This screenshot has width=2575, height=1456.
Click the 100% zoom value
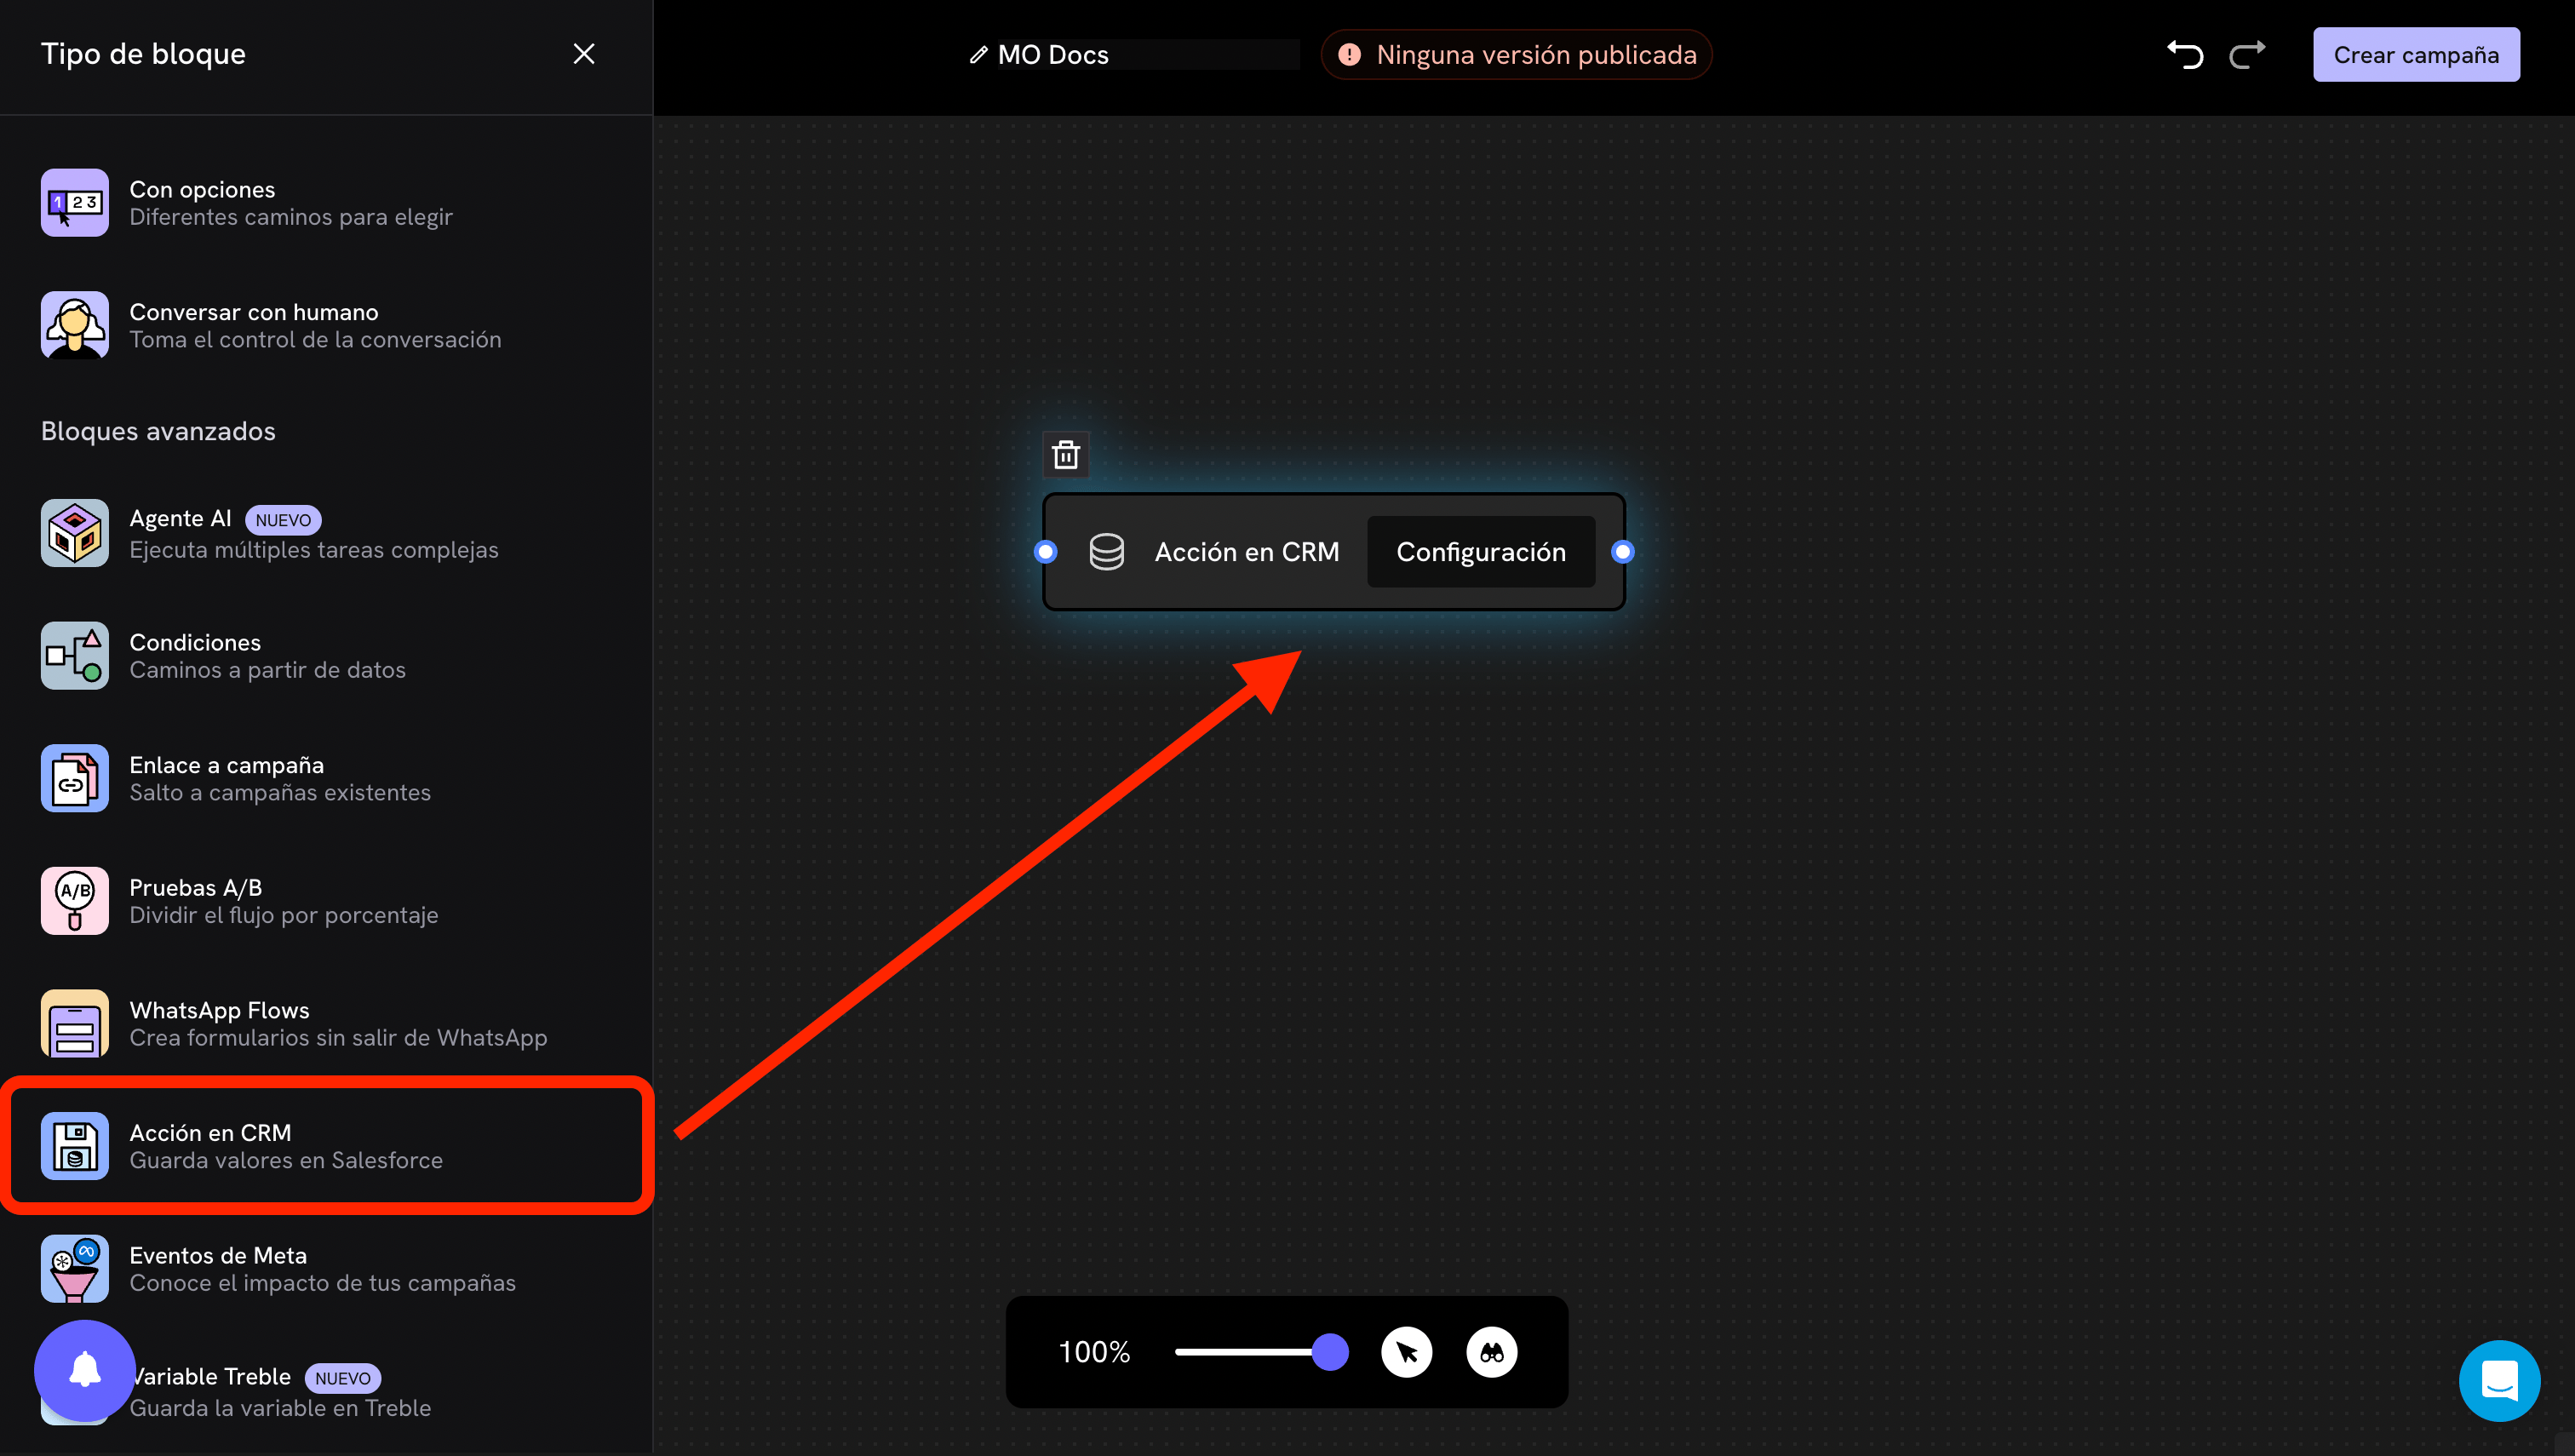click(1094, 1353)
